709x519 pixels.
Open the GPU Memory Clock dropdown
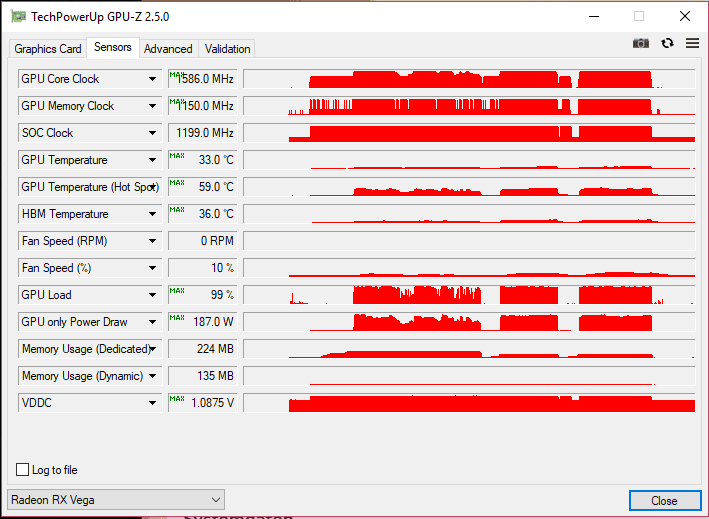152,106
